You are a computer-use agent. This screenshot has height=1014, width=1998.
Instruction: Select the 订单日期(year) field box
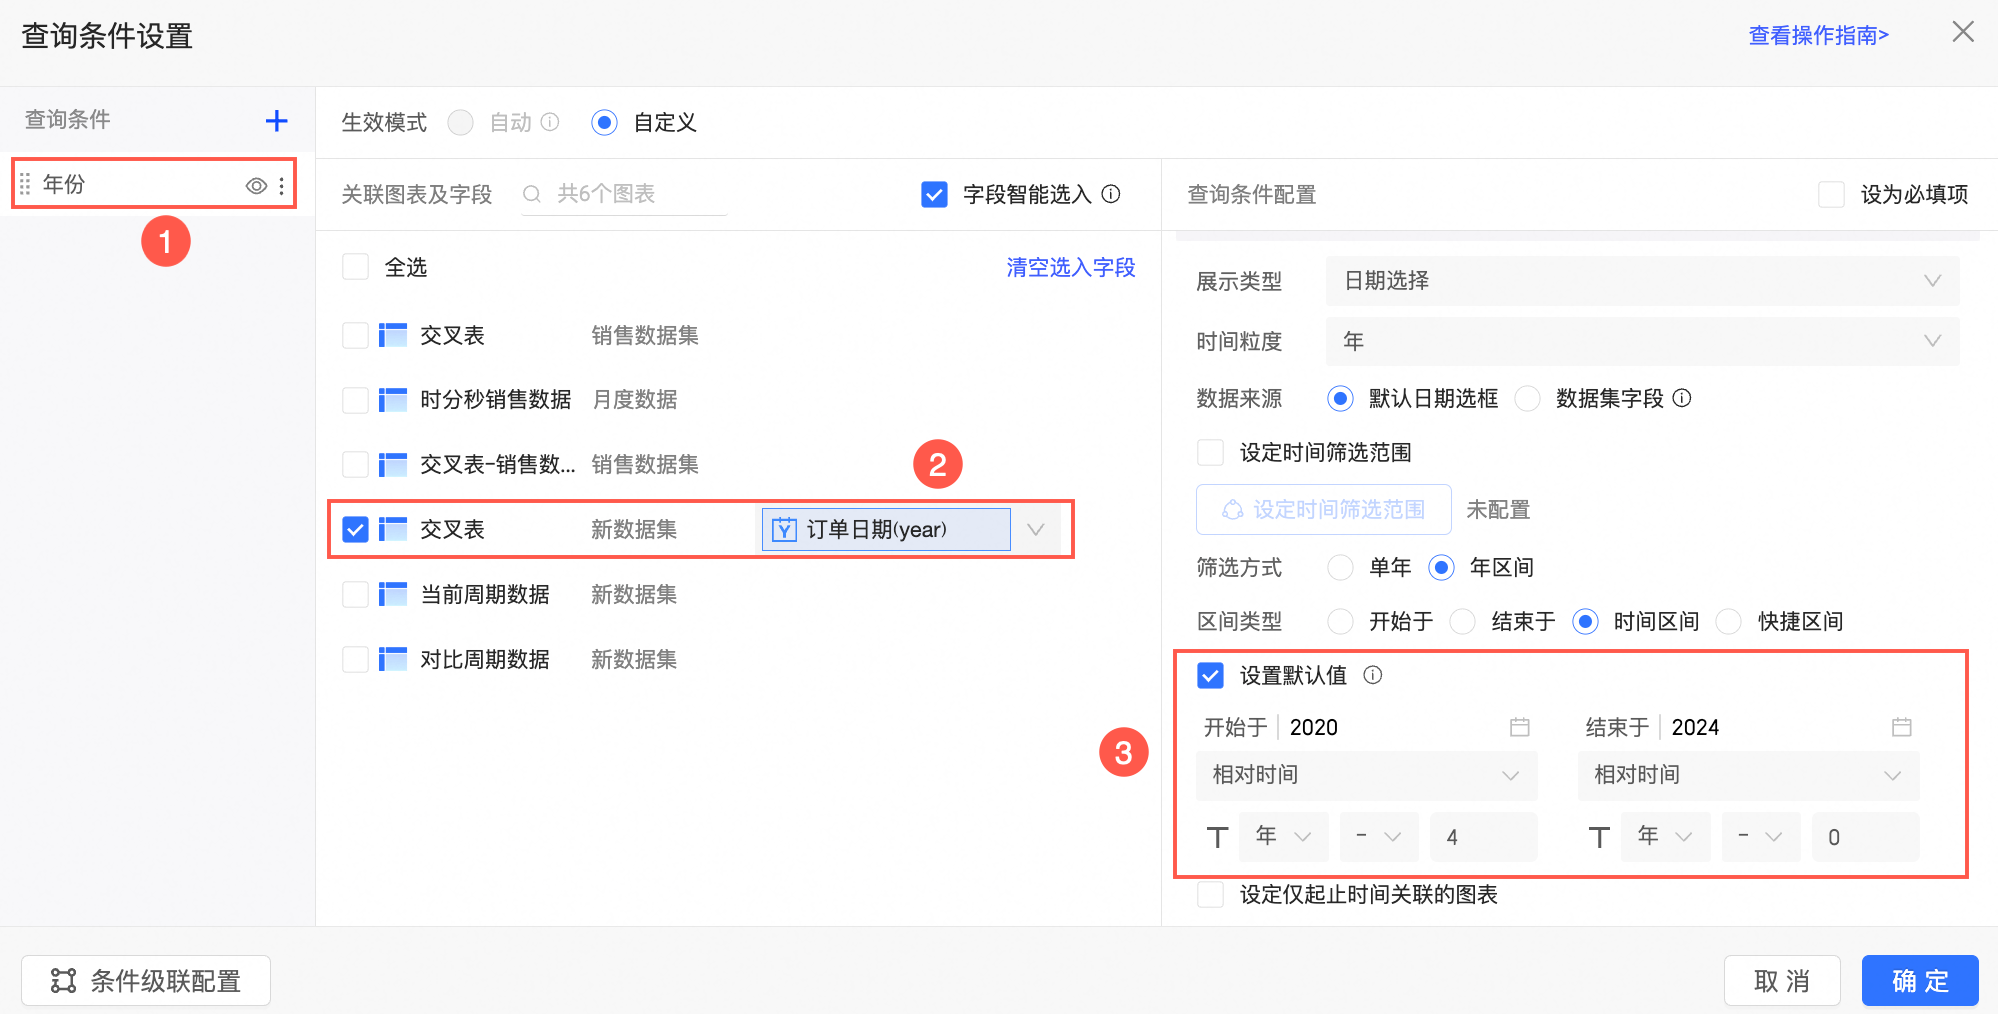(x=886, y=529)
